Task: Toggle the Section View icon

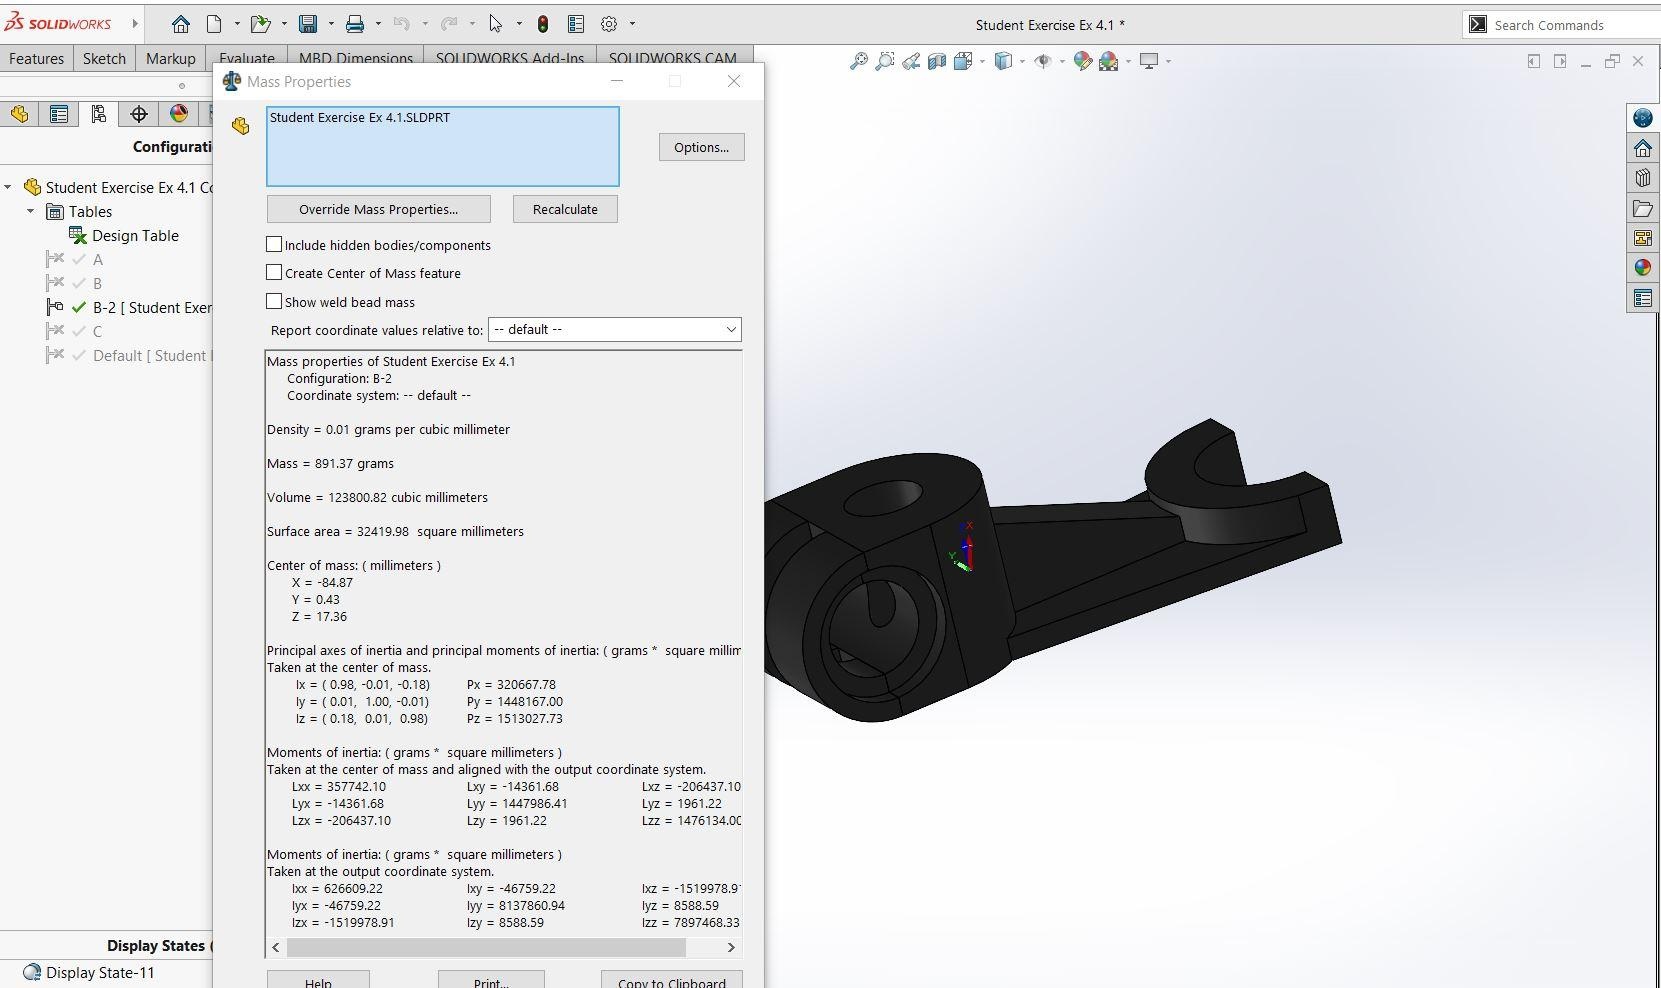Action: click(936, 61)
